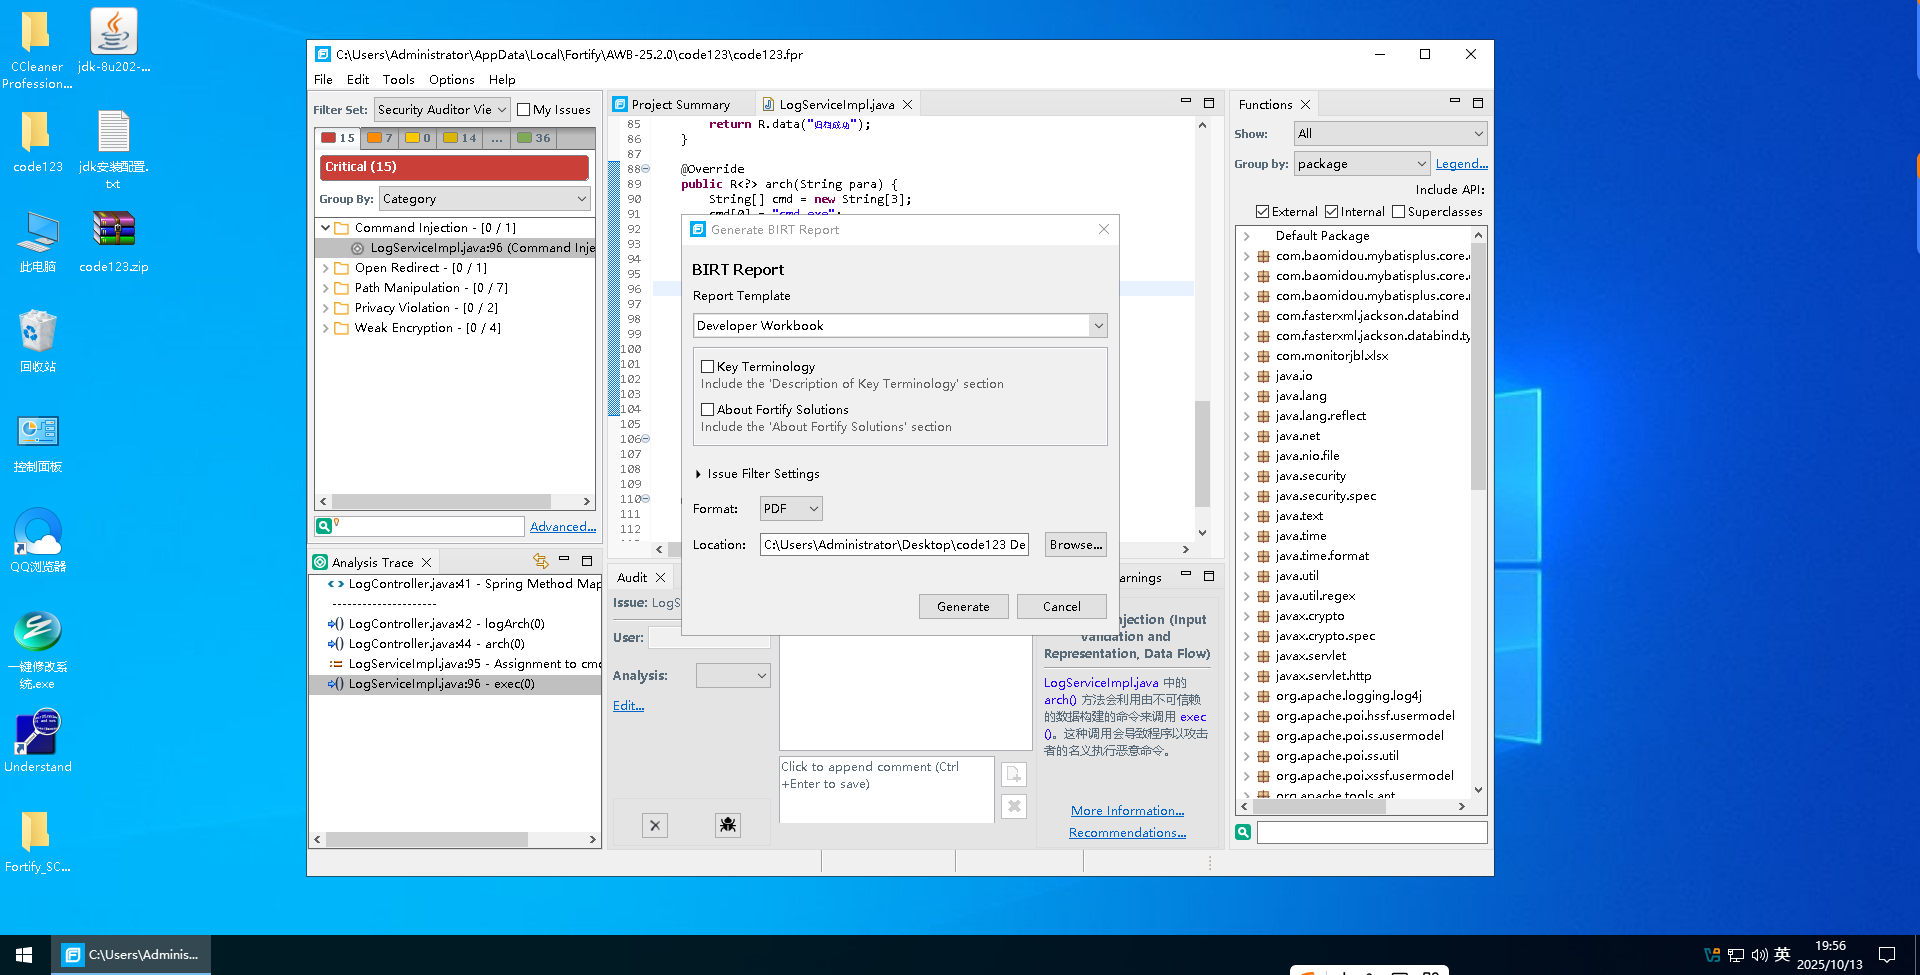
Task: Click the Browse... button
Action: click(1076, 545)
